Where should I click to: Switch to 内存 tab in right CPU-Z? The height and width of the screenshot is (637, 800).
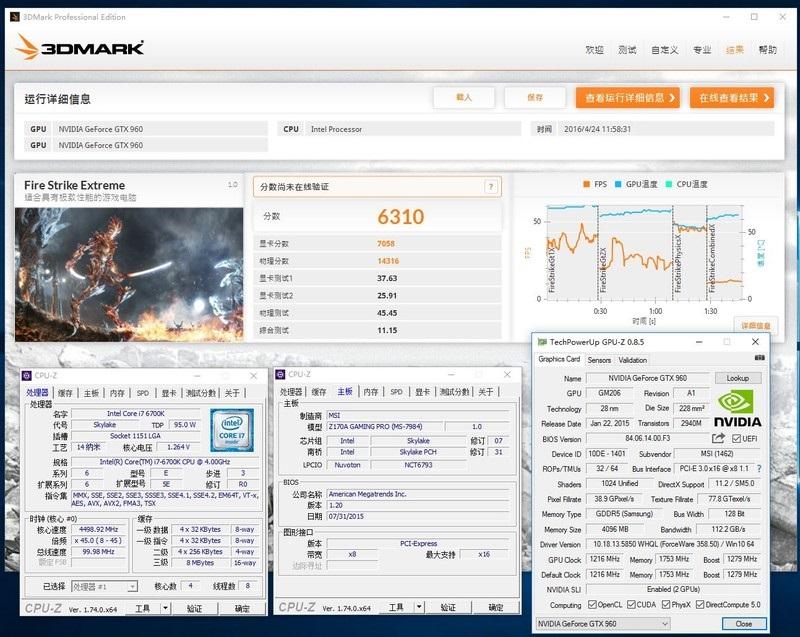click(x=371, y=392)
